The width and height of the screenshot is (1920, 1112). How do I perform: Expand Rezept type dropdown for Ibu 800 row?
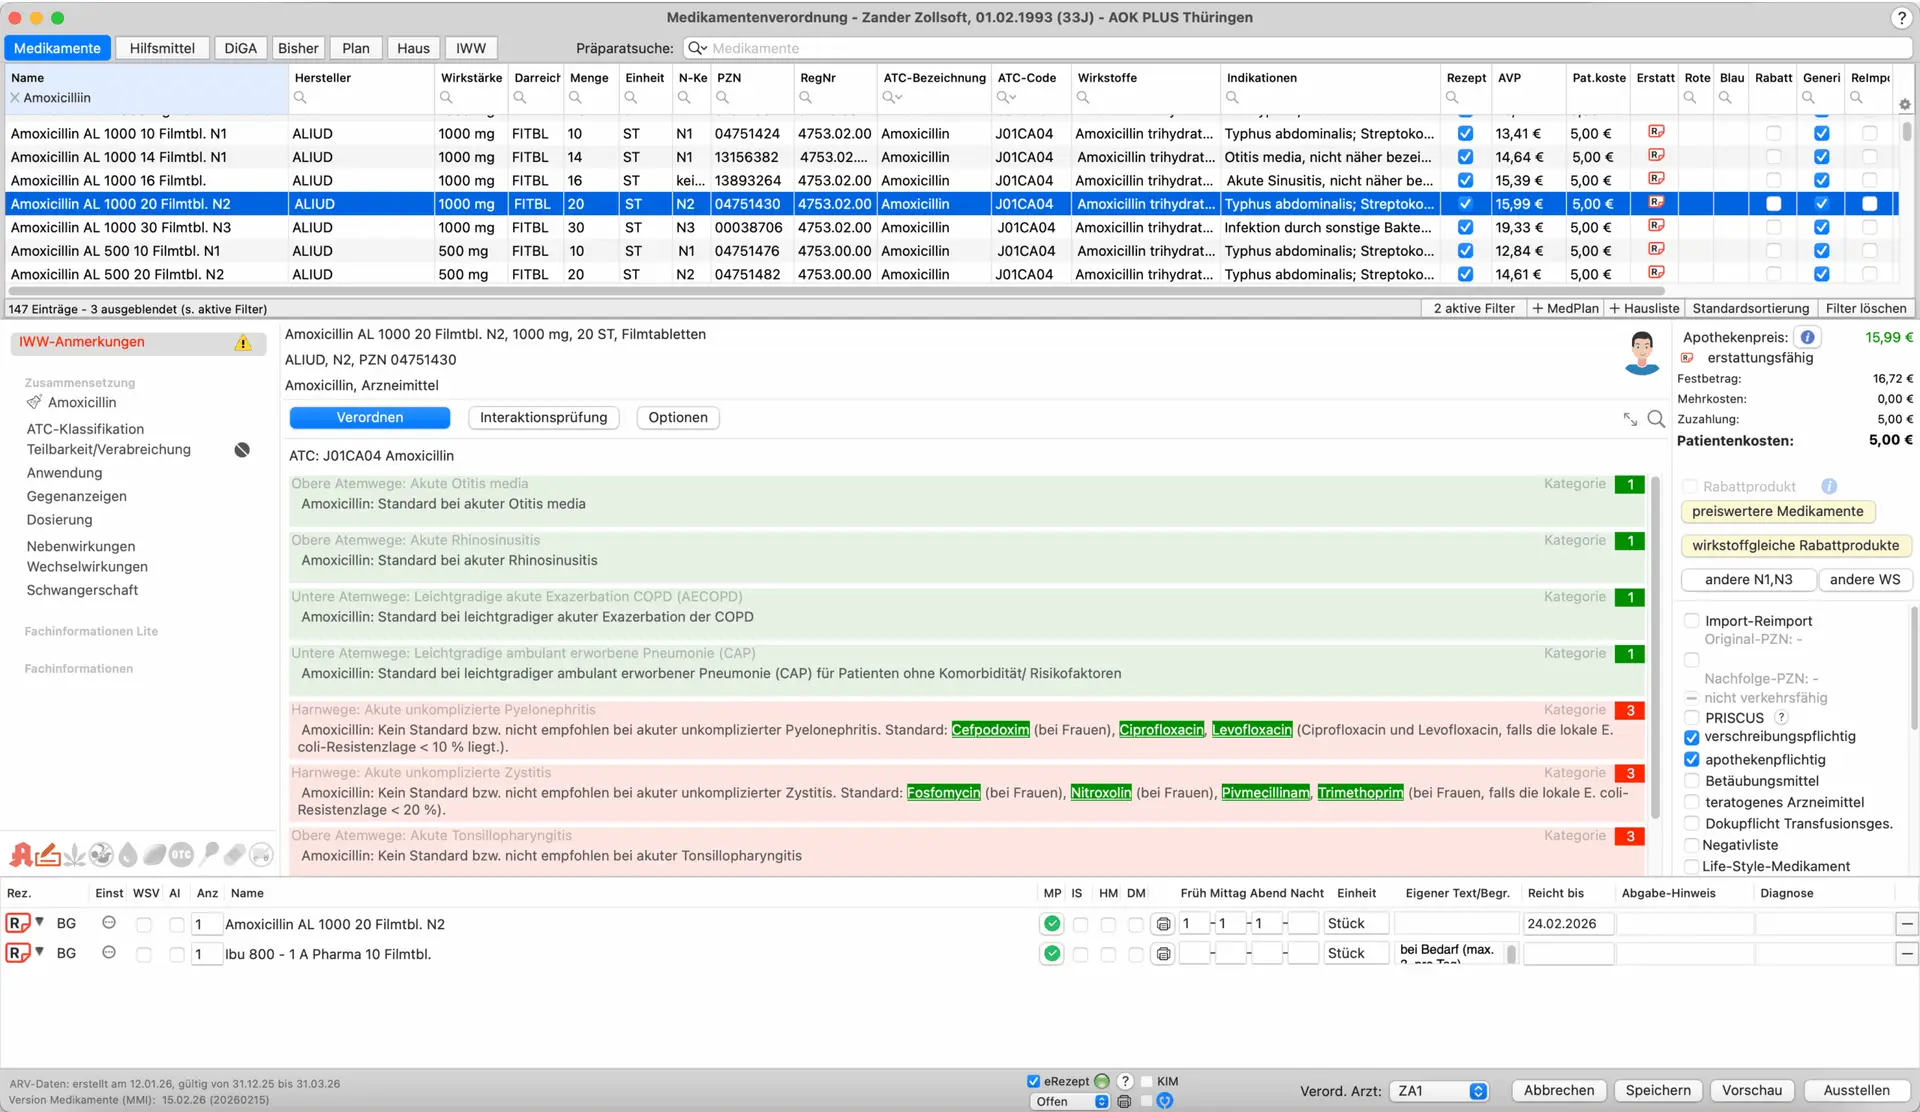click(40, 952)
